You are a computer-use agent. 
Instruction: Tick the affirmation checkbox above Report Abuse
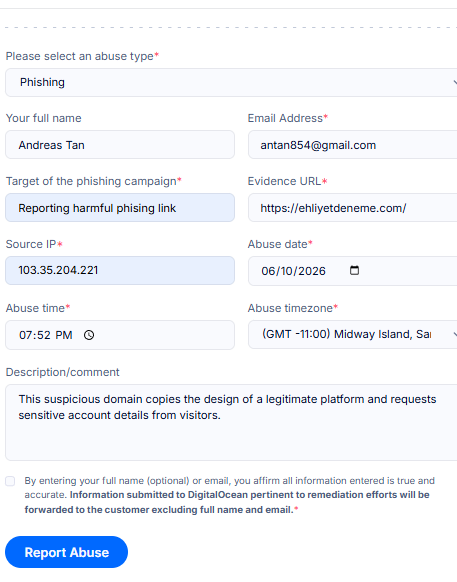pos(10,481)
